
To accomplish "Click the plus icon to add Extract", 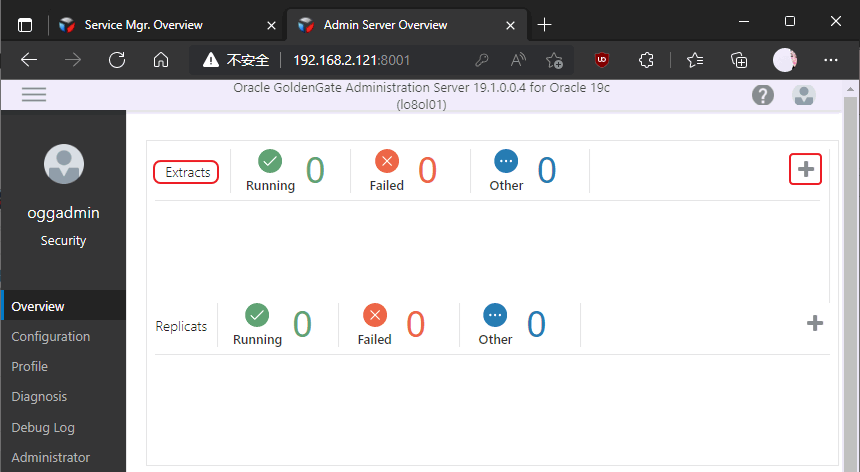I will coord(806,170).
